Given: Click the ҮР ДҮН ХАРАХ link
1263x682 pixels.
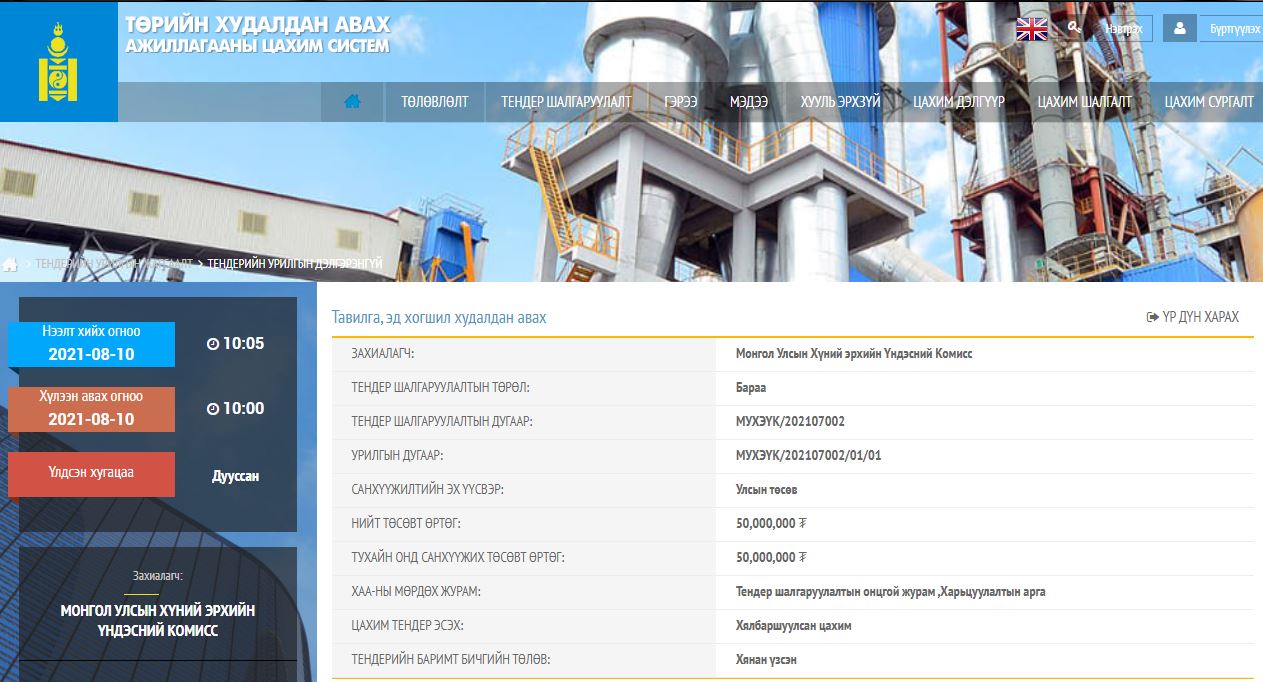Looking at the screenshot, I should tap(1192, 317).
